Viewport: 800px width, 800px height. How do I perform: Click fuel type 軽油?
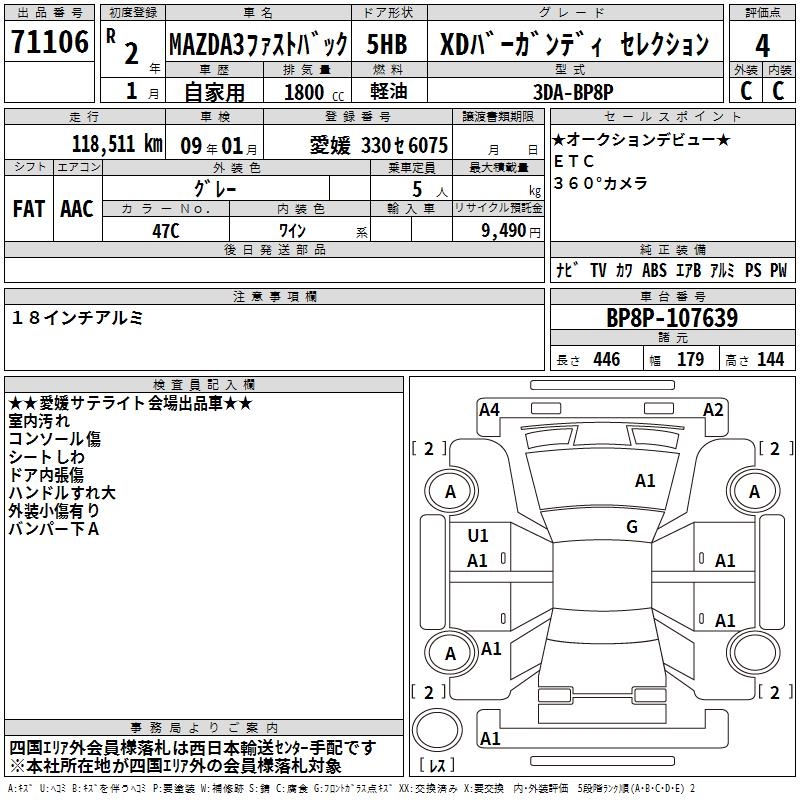389,91
